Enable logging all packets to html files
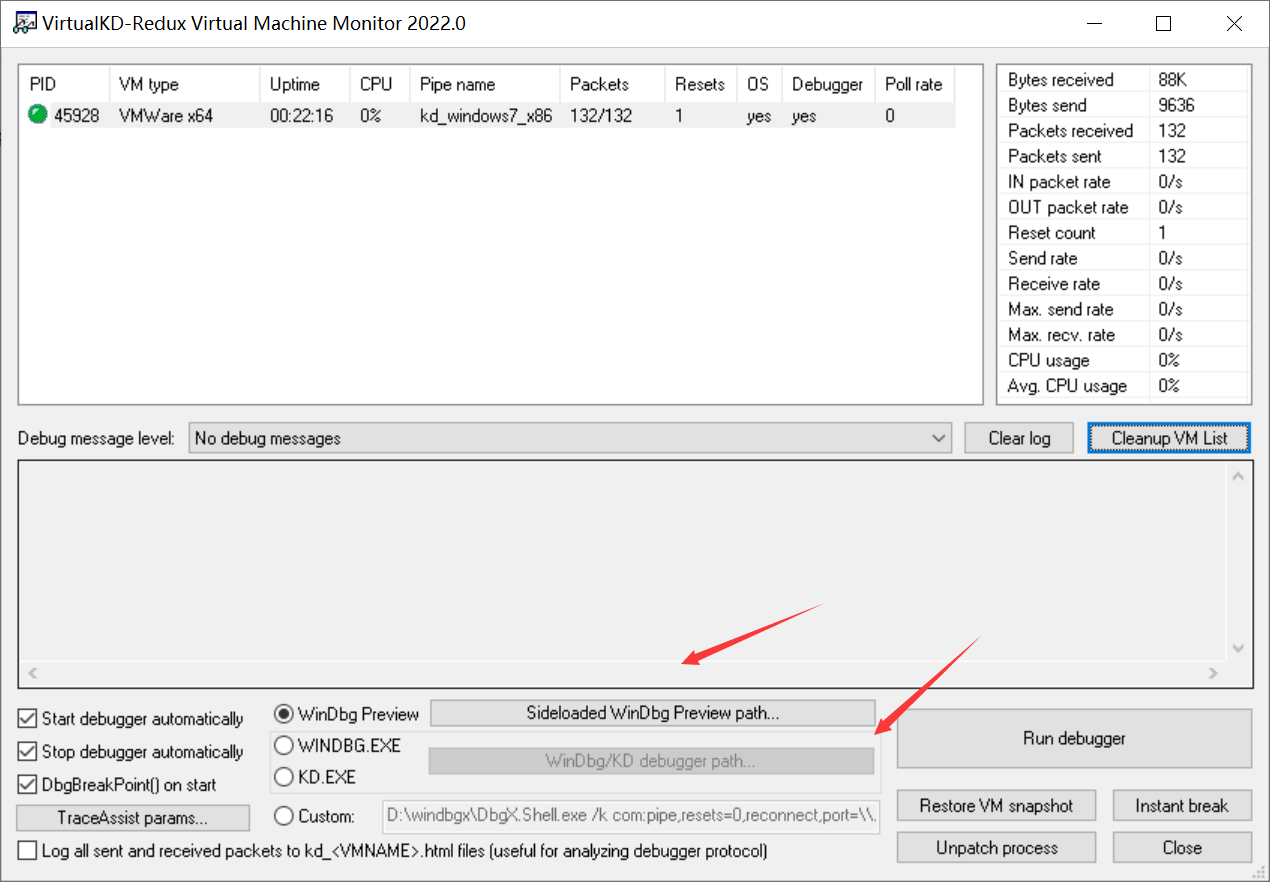Viewport: 1270px width, 882px height. click(x=28, y=851)
